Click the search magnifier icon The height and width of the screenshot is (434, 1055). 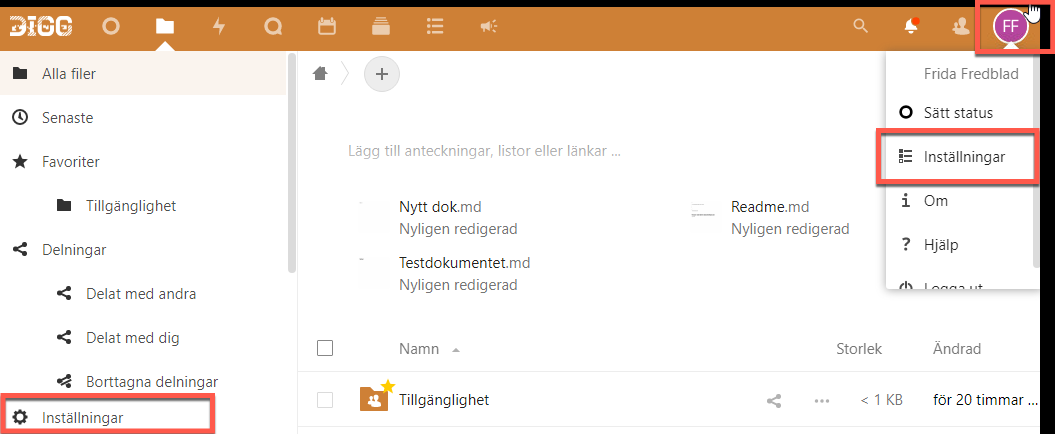[x=860, y=26]
